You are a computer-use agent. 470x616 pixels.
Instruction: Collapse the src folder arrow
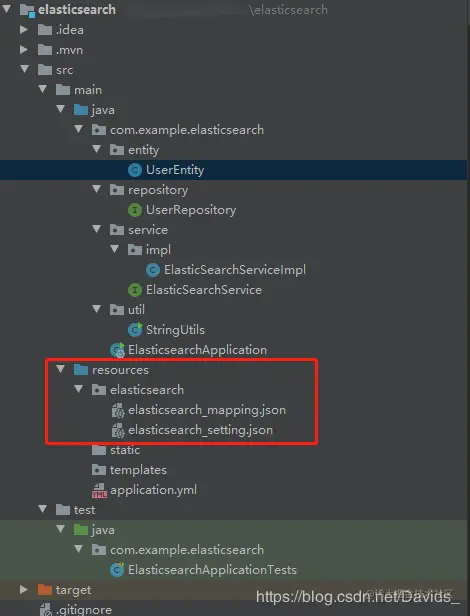pyautogui.click(x=25, y=69)
